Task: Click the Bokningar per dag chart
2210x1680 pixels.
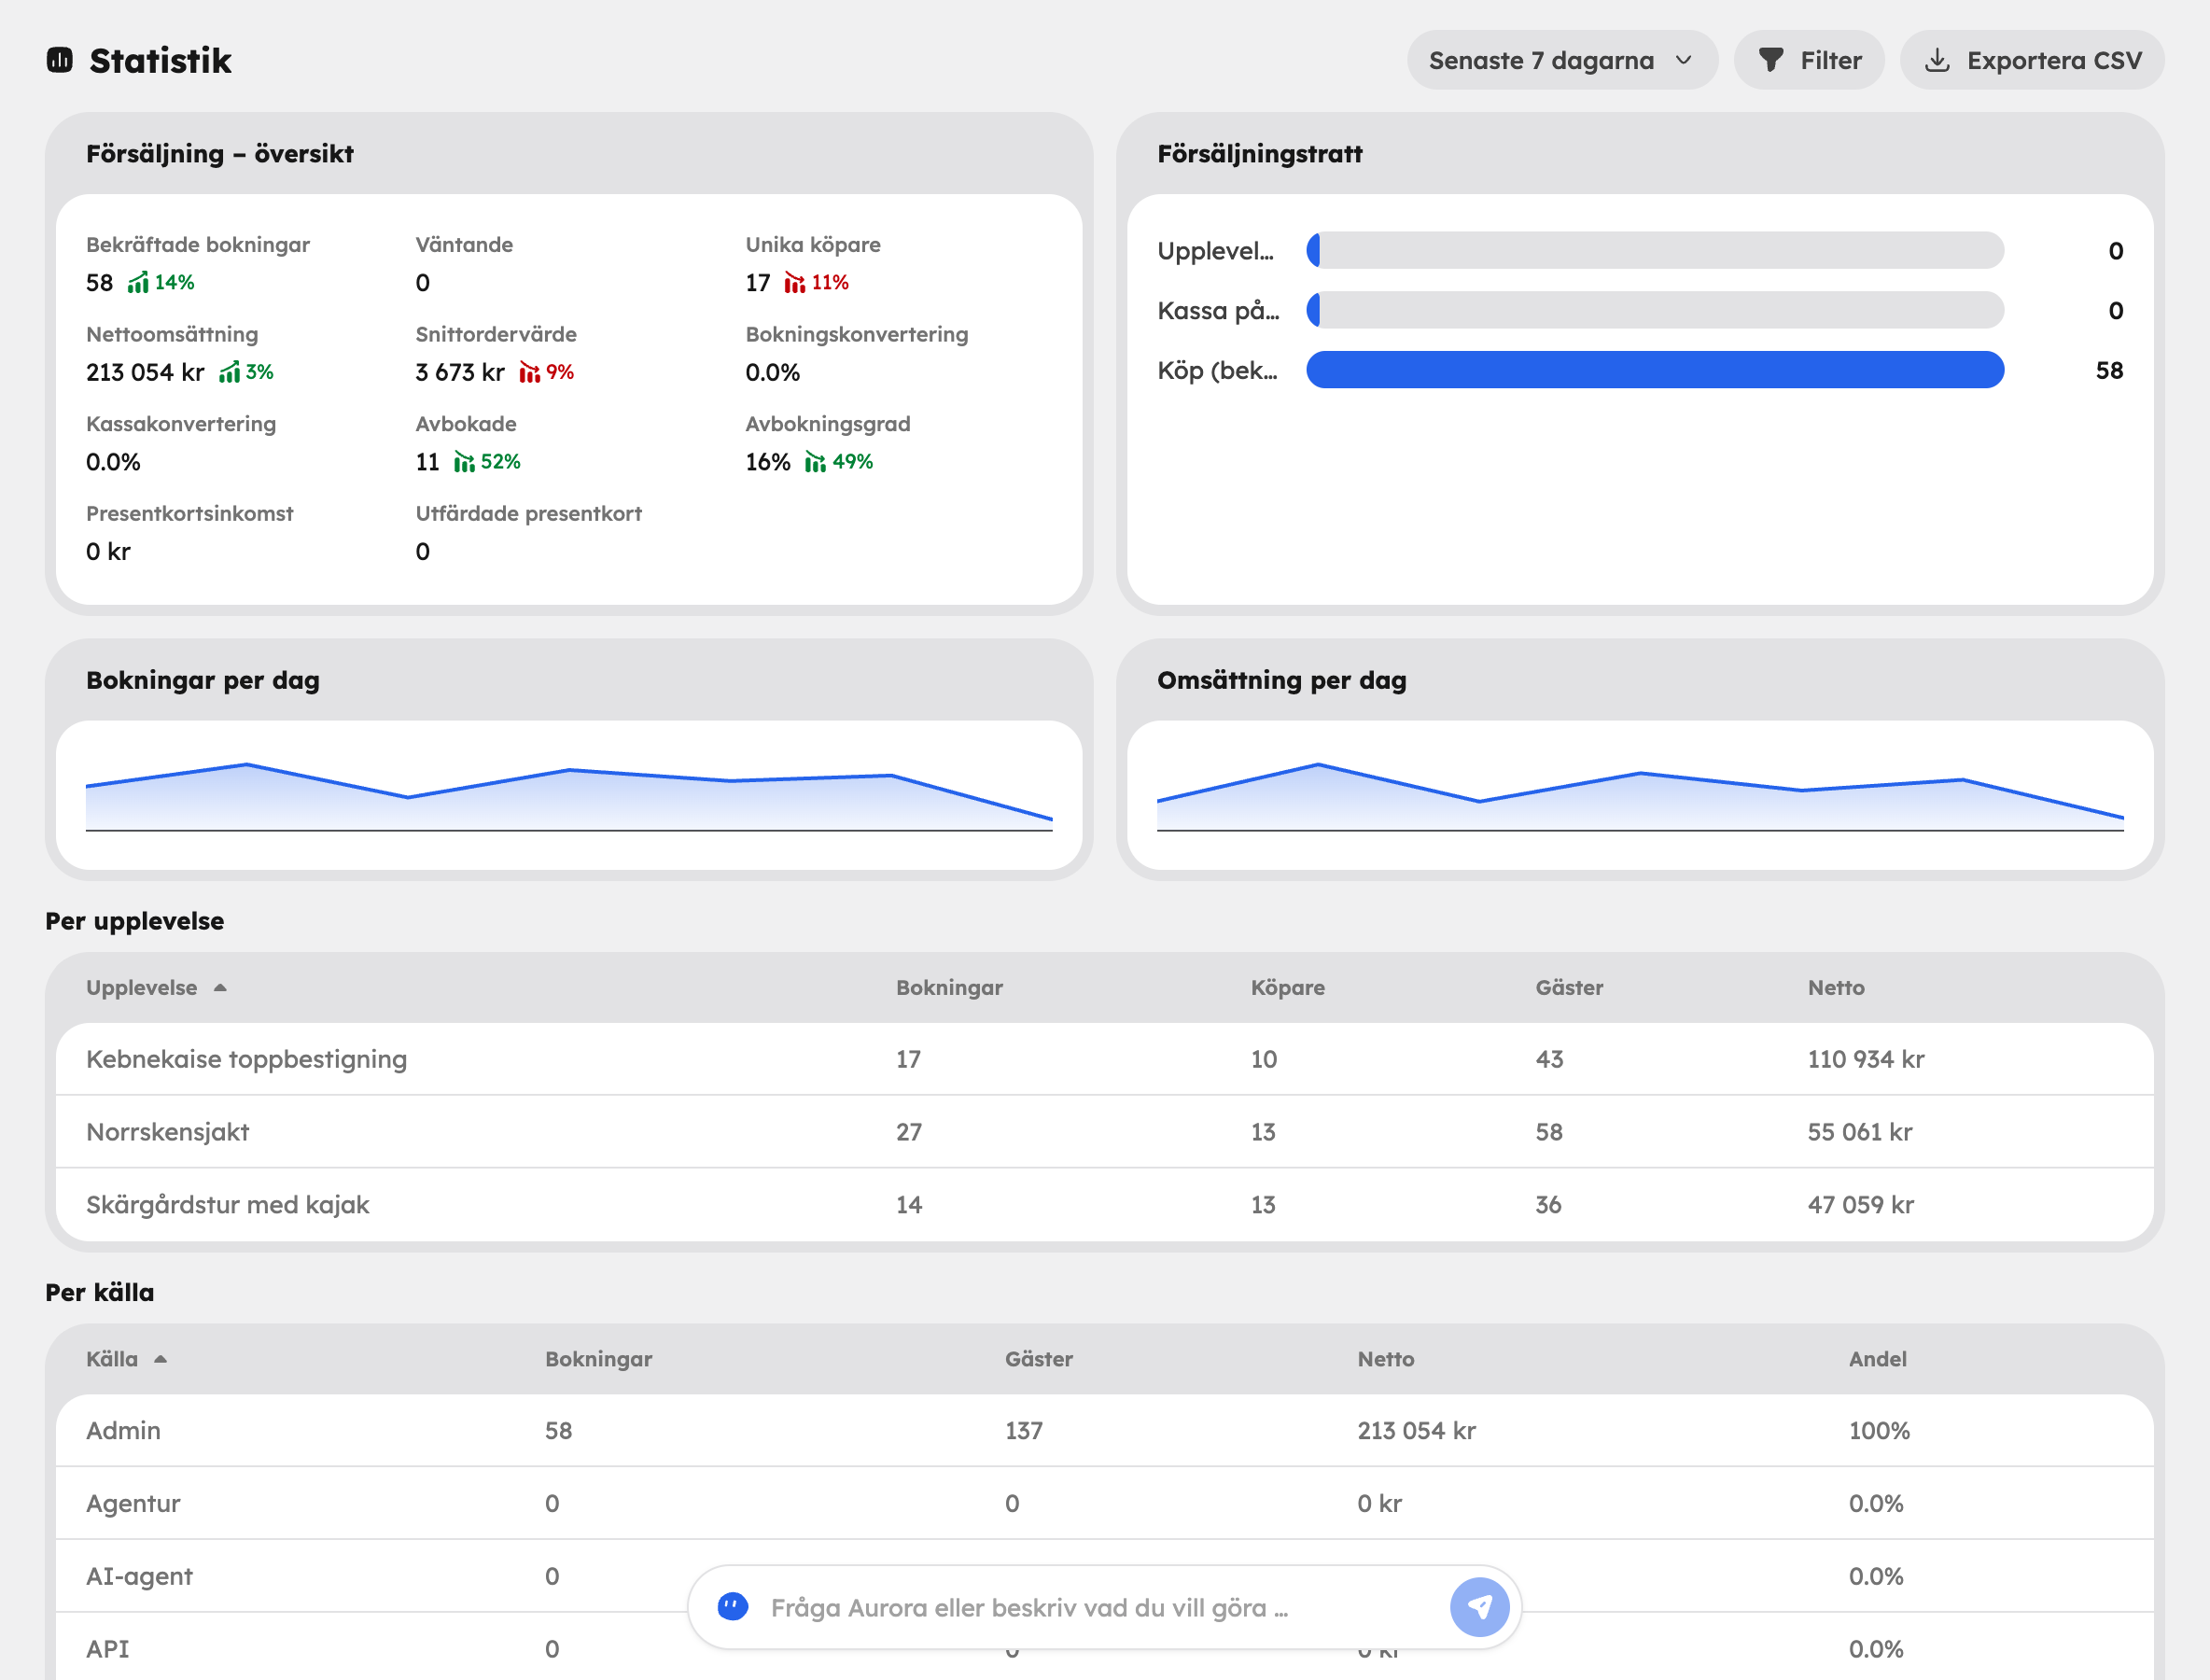Action: [x=569, y=796]
